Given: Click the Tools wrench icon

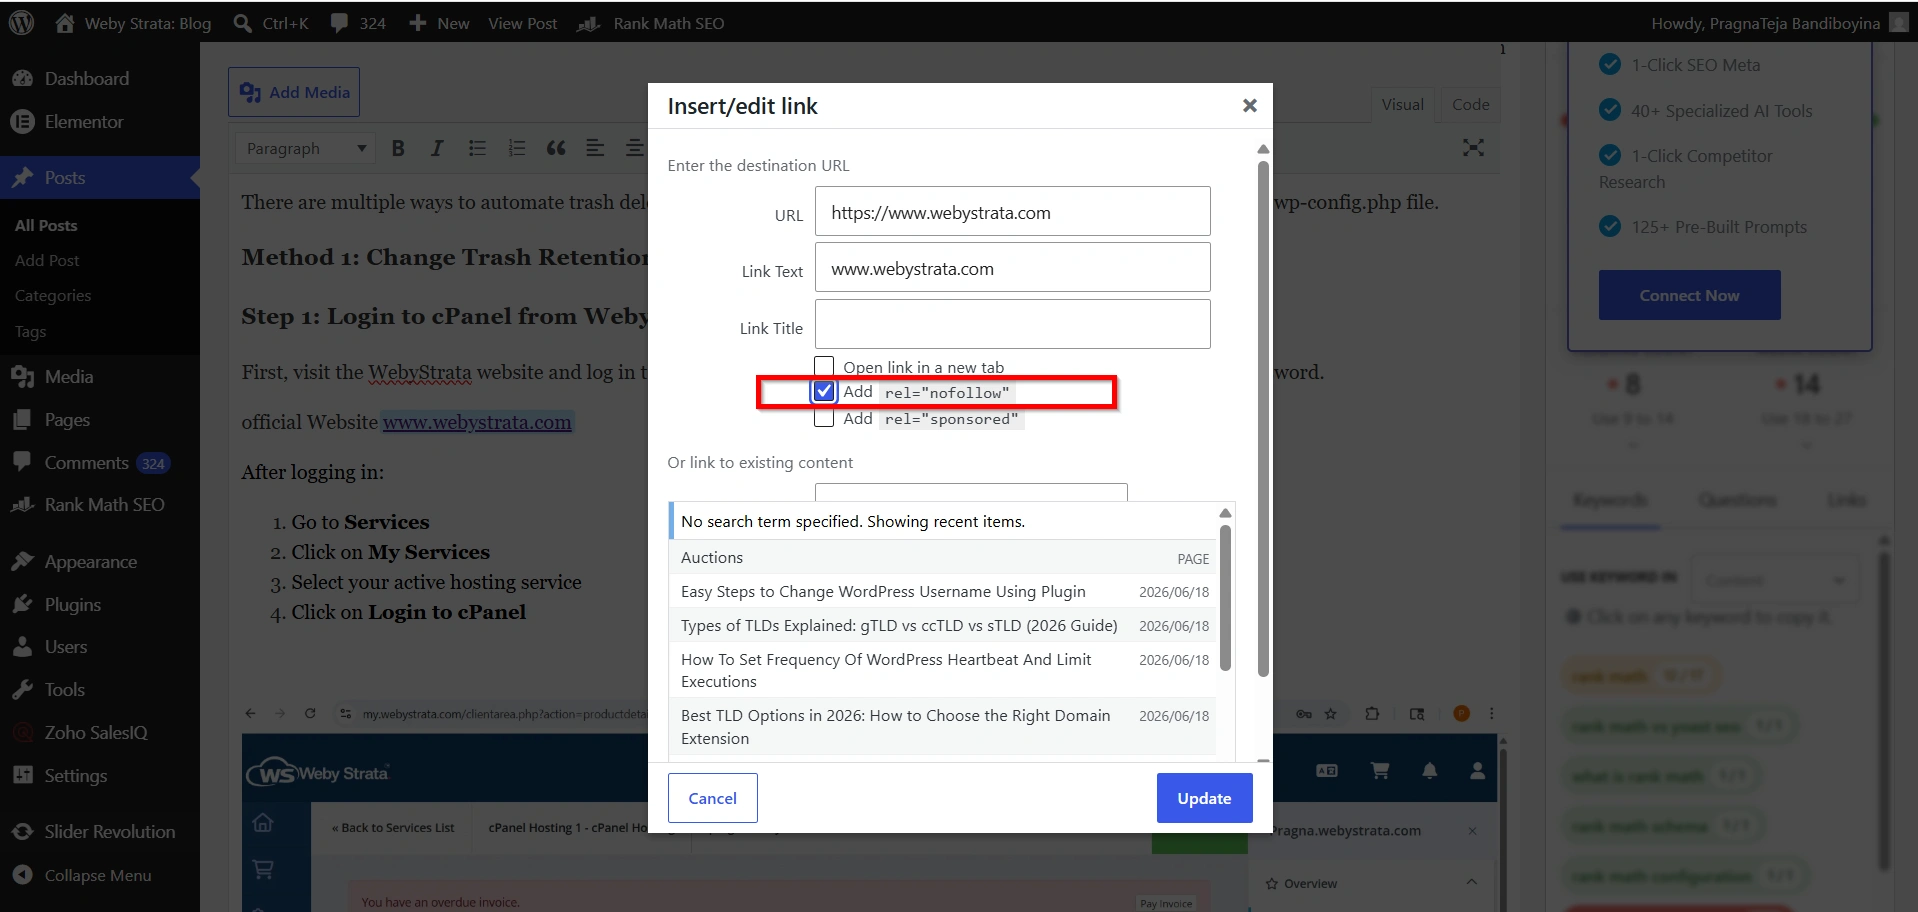Looking at the screenshot, I should pyautogui.click(x=22, y=689).
